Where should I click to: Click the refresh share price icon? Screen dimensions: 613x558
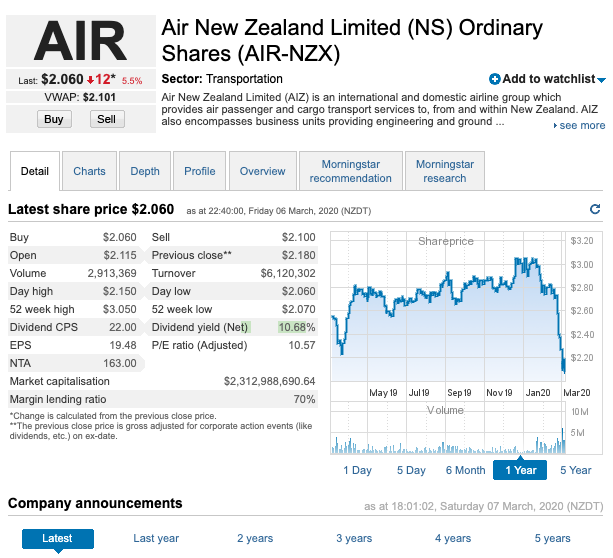[x=596, y=210]
